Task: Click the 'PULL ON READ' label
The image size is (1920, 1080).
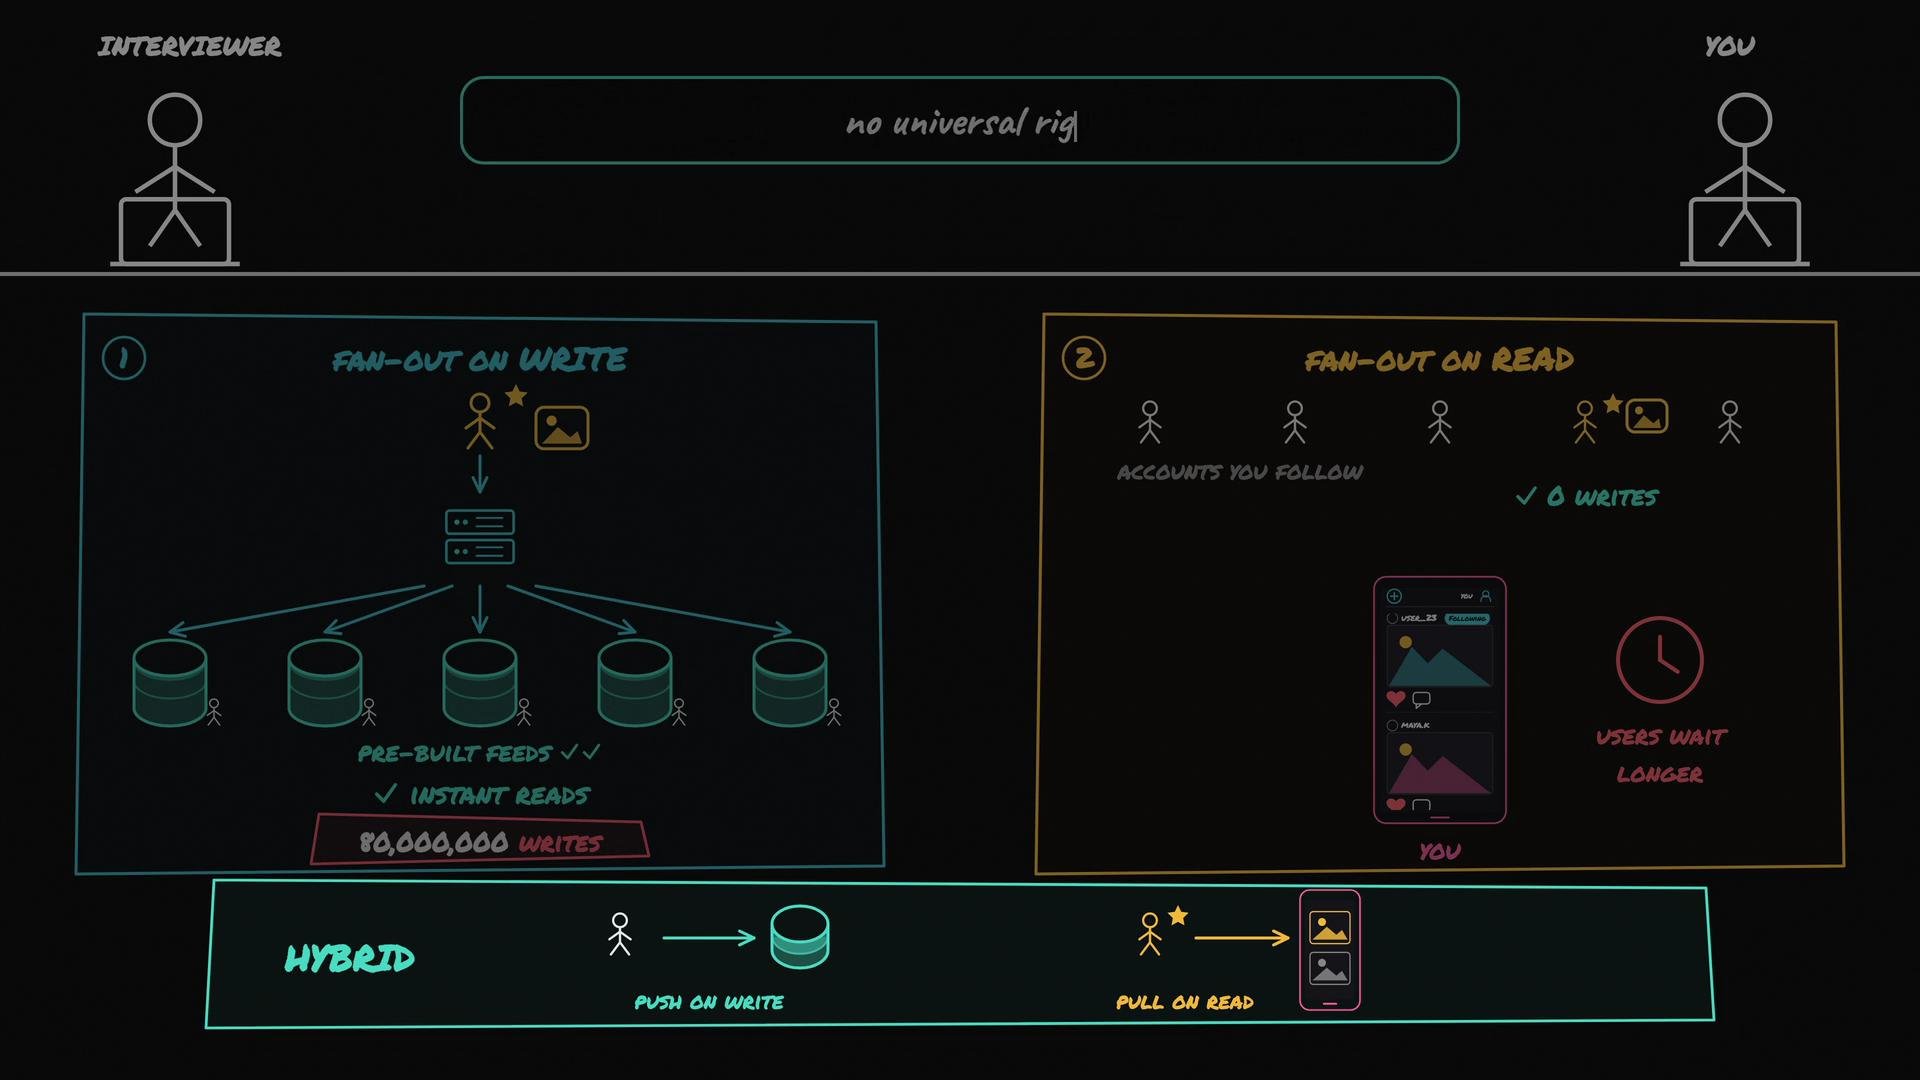Action: [x=1185, y=1002]
